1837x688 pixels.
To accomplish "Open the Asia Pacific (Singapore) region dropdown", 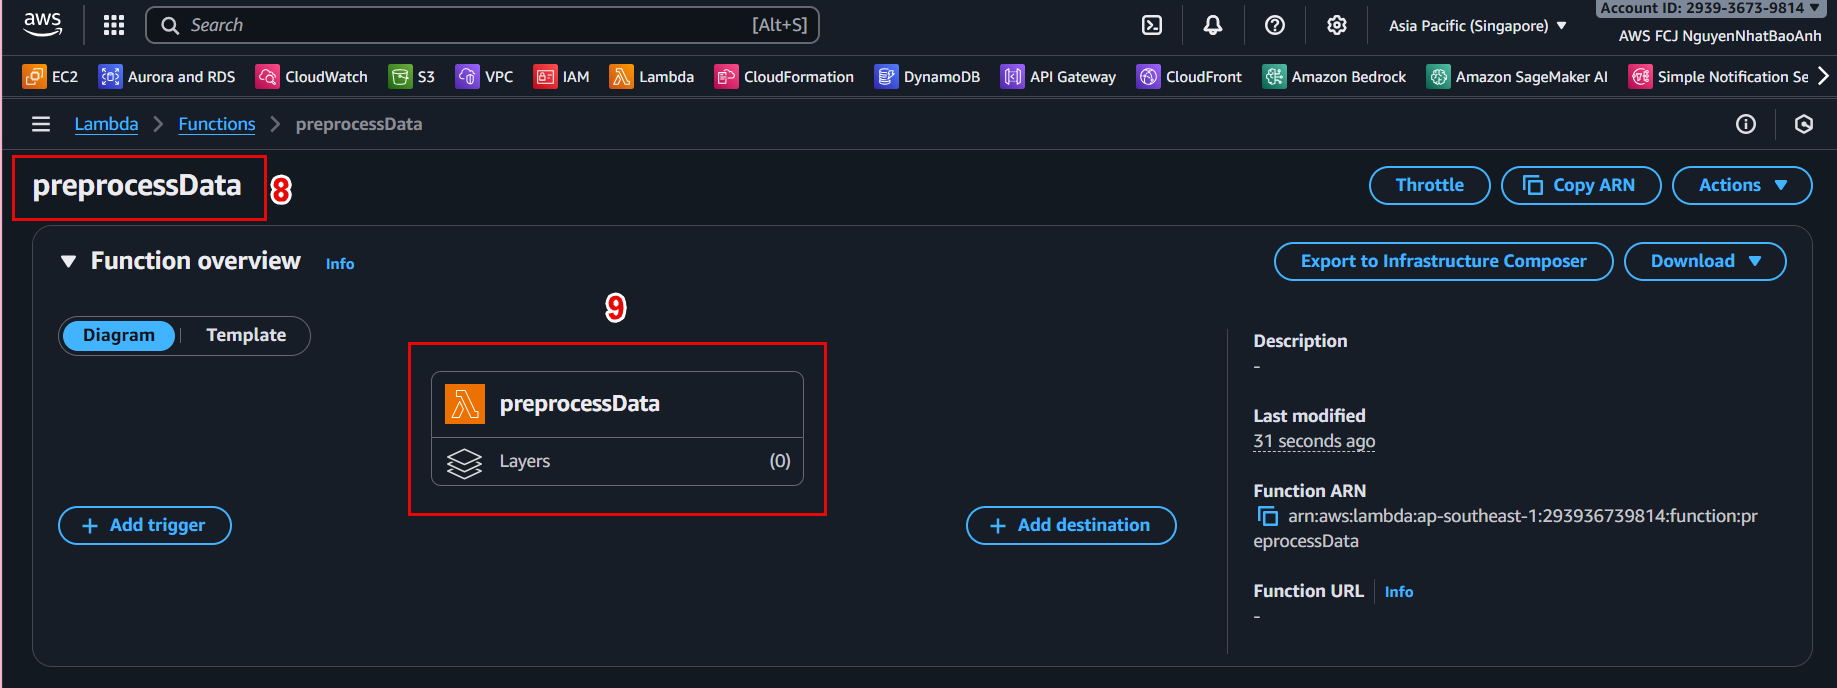I will 1478,26.
